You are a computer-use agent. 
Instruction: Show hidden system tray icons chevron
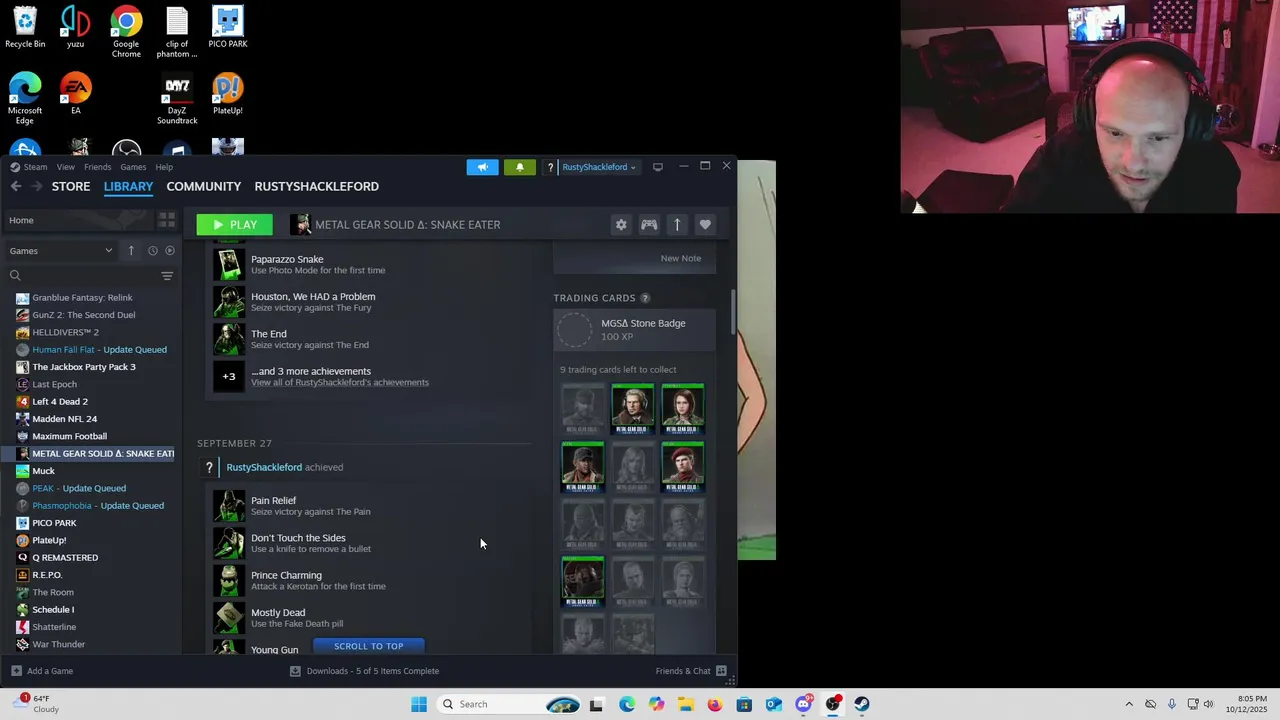[x=1129, y=704]
